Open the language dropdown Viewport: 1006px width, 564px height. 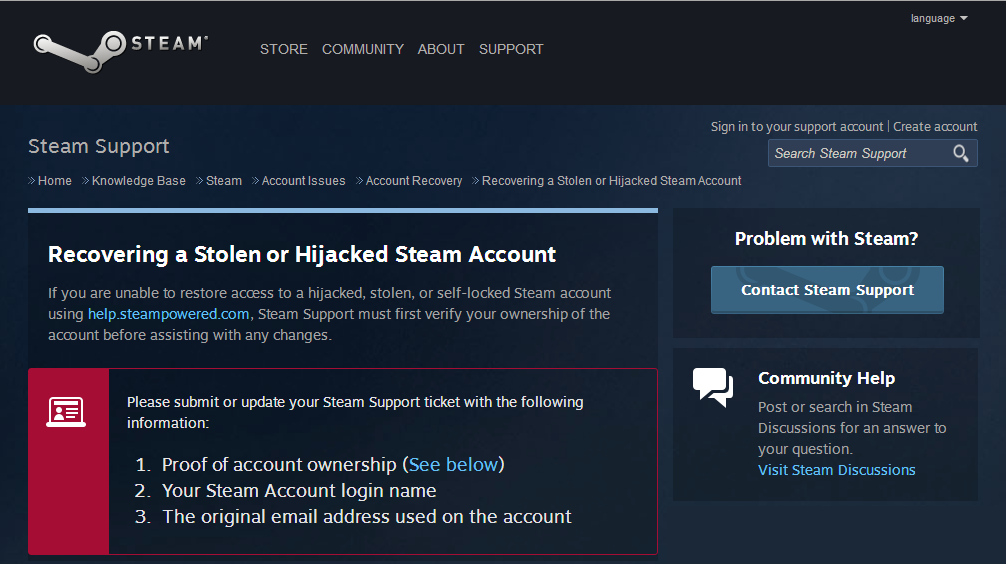tap(939, 19)
